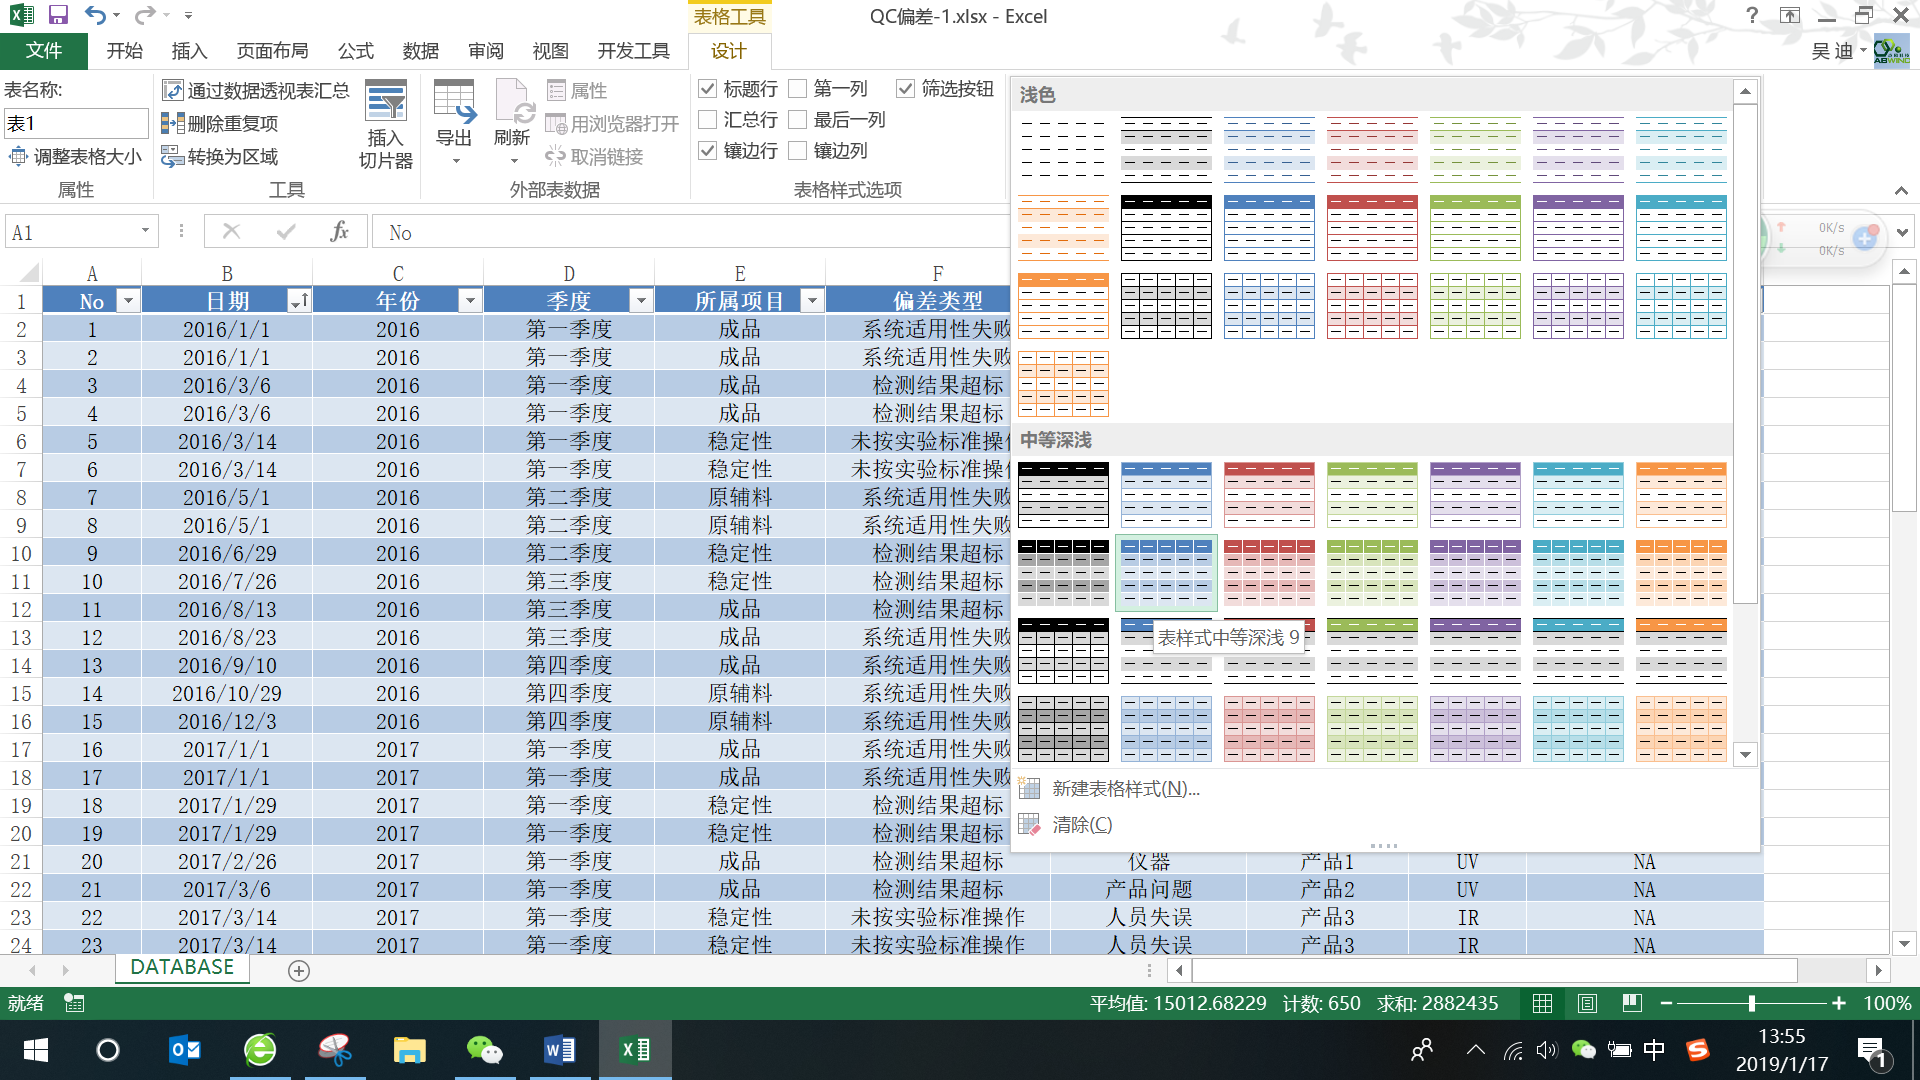Toggle the Header Row (标题行) checkbox
The image size is (1920, 1080).
(708, 89)
